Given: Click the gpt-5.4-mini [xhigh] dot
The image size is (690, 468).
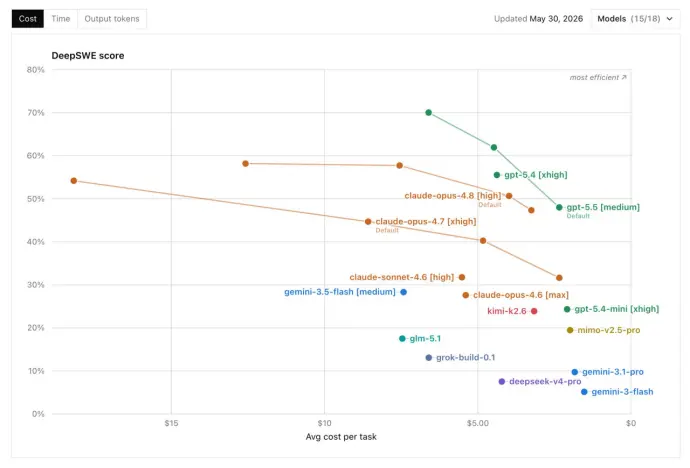Looking at the screenshot, I should (x=567, y=309).
